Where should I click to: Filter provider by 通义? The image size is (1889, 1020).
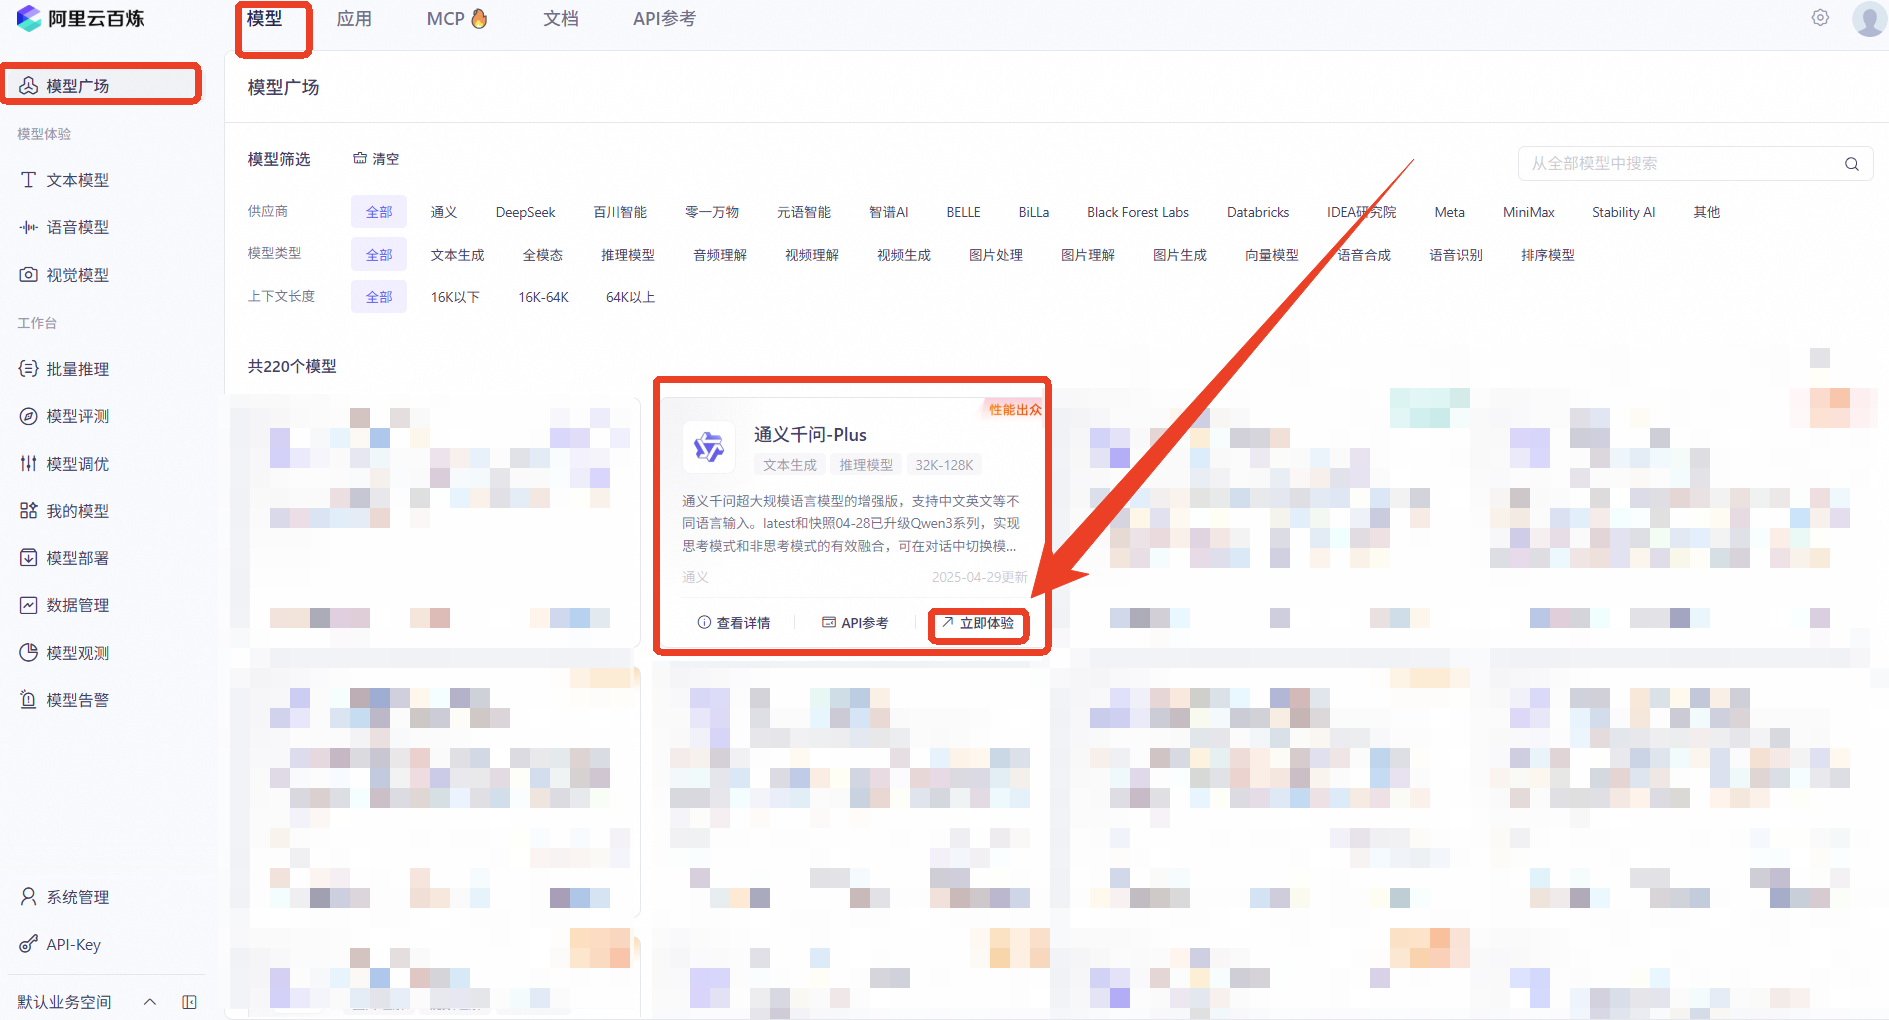point(444,212)
